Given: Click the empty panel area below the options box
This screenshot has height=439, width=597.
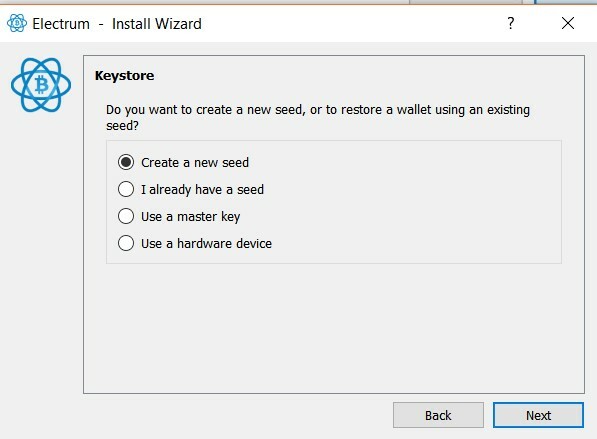Looking at the screenshot, I should [334, 327].
